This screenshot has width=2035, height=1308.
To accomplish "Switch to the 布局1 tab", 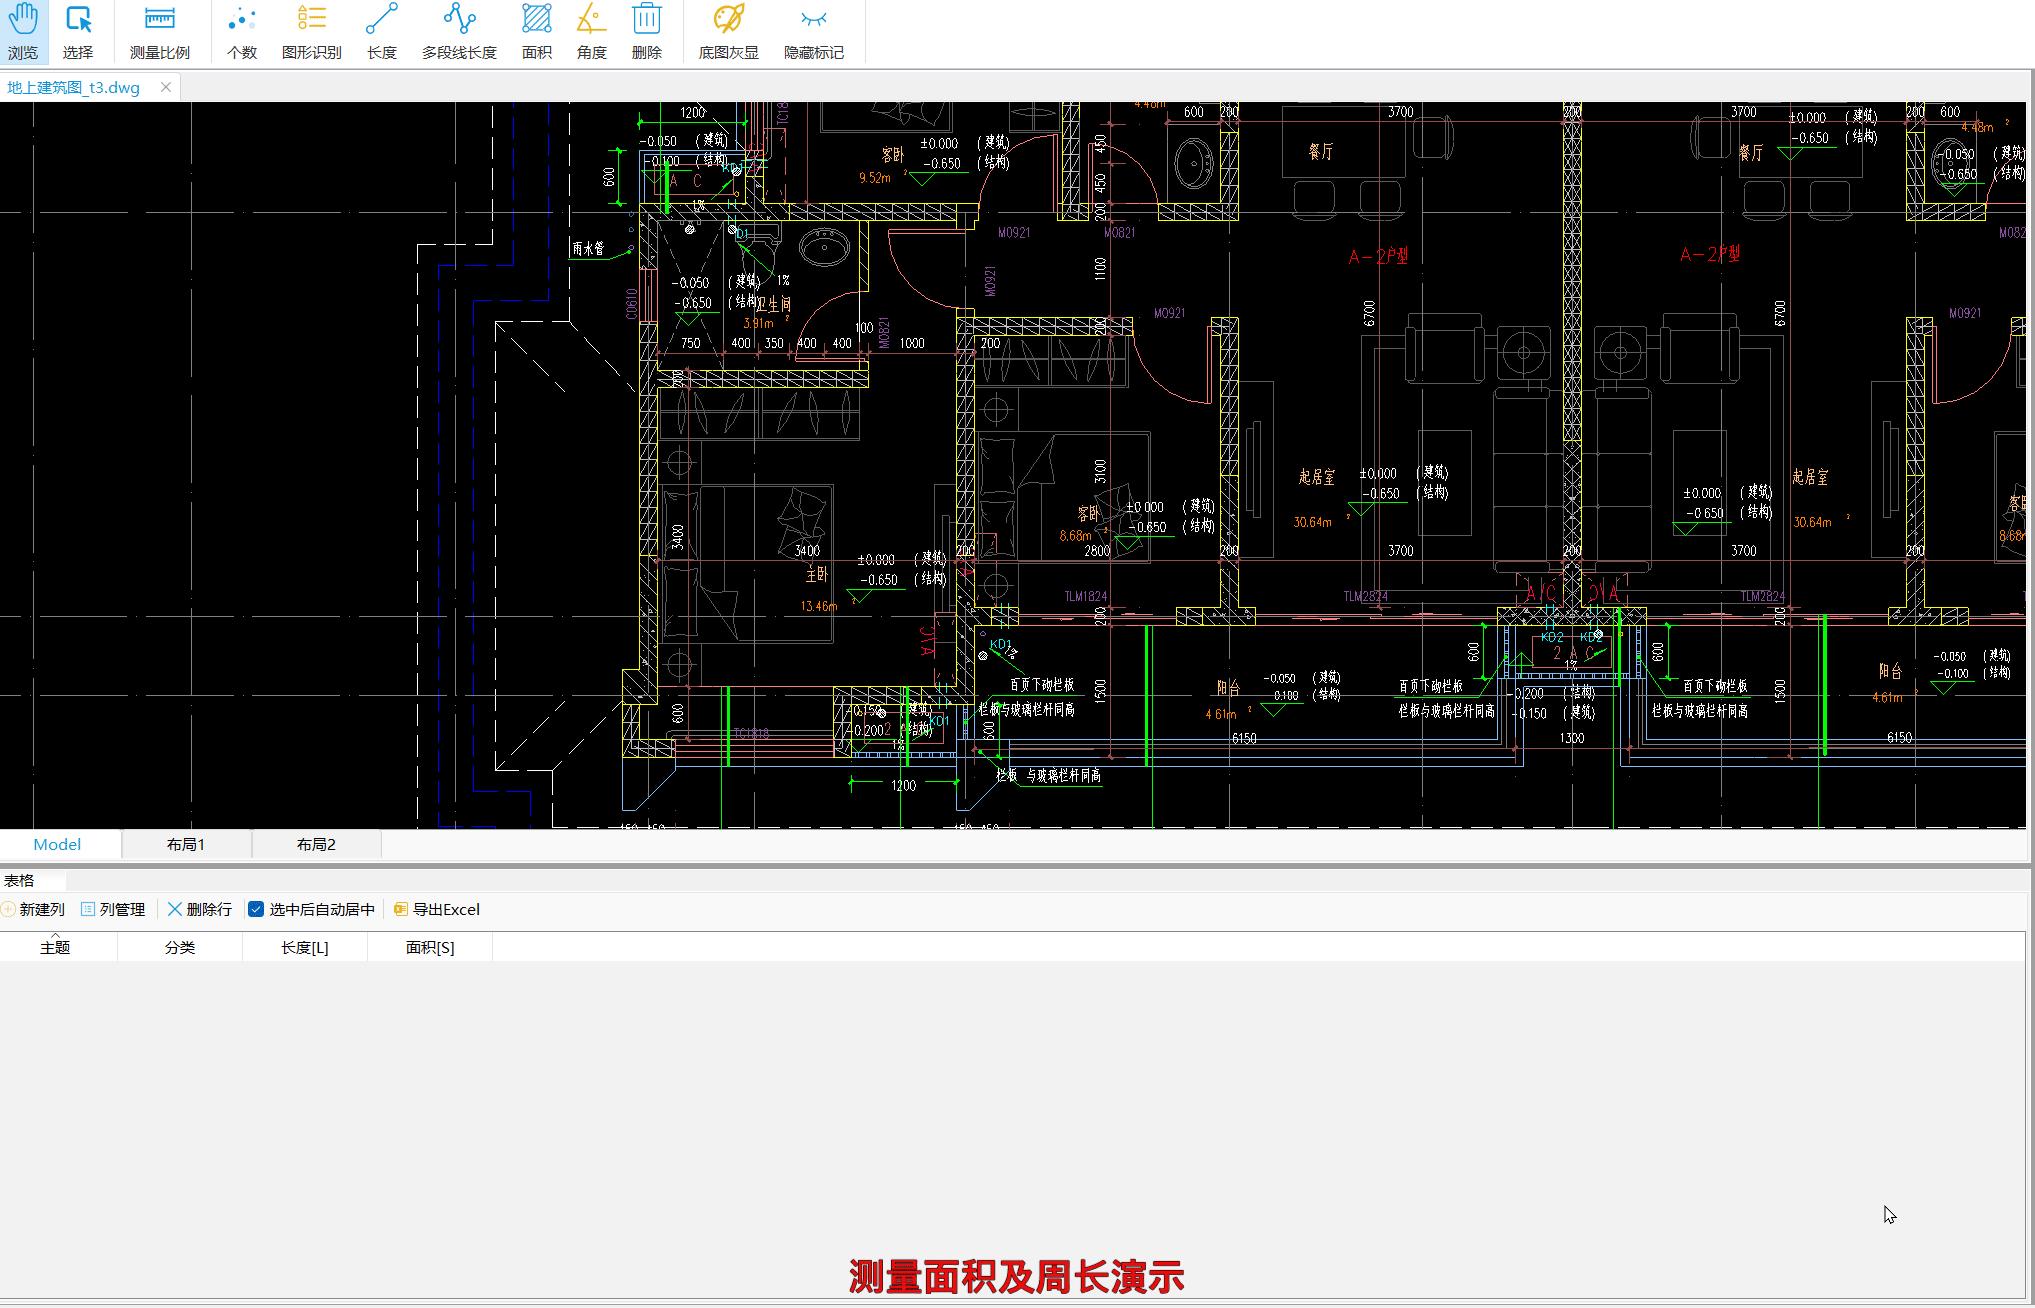I will pyautogui.click(x=186, y=844).
